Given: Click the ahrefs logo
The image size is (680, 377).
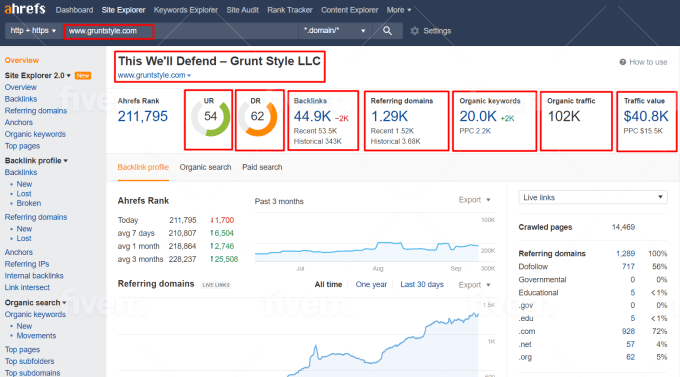Looking at the screenshot, I should (25, 9).
